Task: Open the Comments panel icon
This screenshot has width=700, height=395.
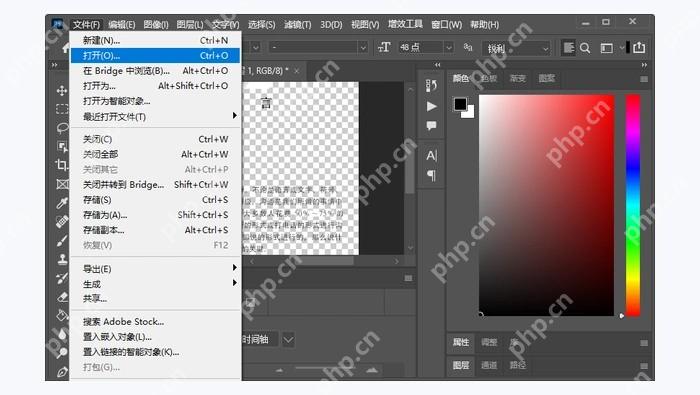Action: [x=431, y=125]
